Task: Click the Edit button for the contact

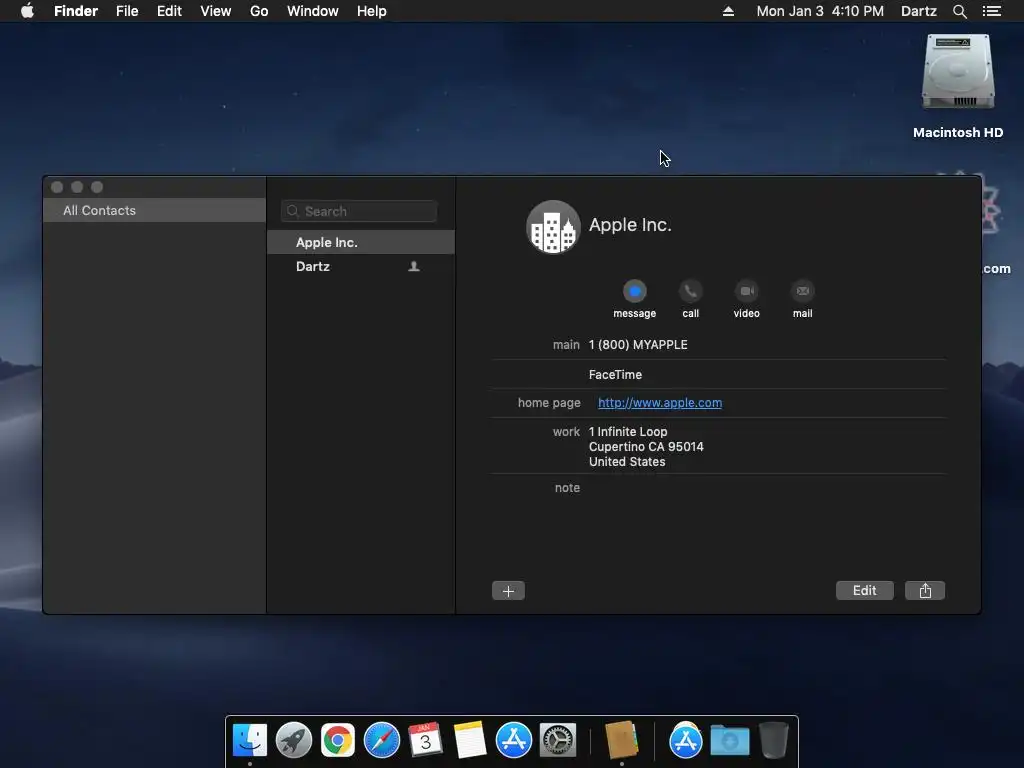Action: click(x=865, y=590)
